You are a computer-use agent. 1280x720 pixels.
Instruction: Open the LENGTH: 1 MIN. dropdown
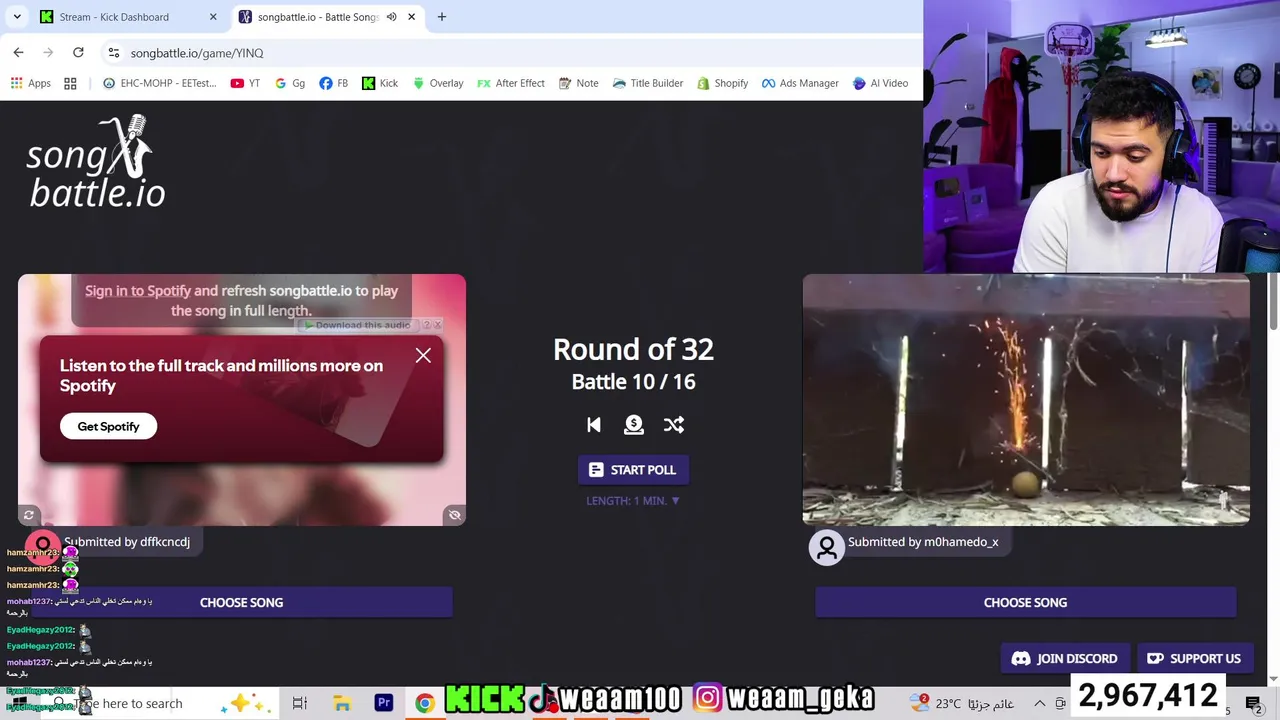pos(633,500)
